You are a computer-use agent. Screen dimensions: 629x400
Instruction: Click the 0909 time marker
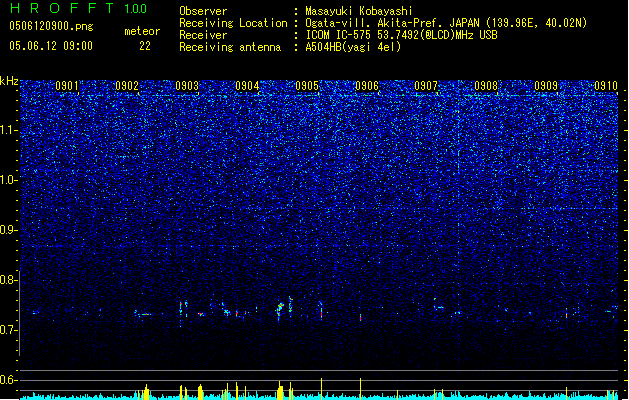(x=546, y=86)
